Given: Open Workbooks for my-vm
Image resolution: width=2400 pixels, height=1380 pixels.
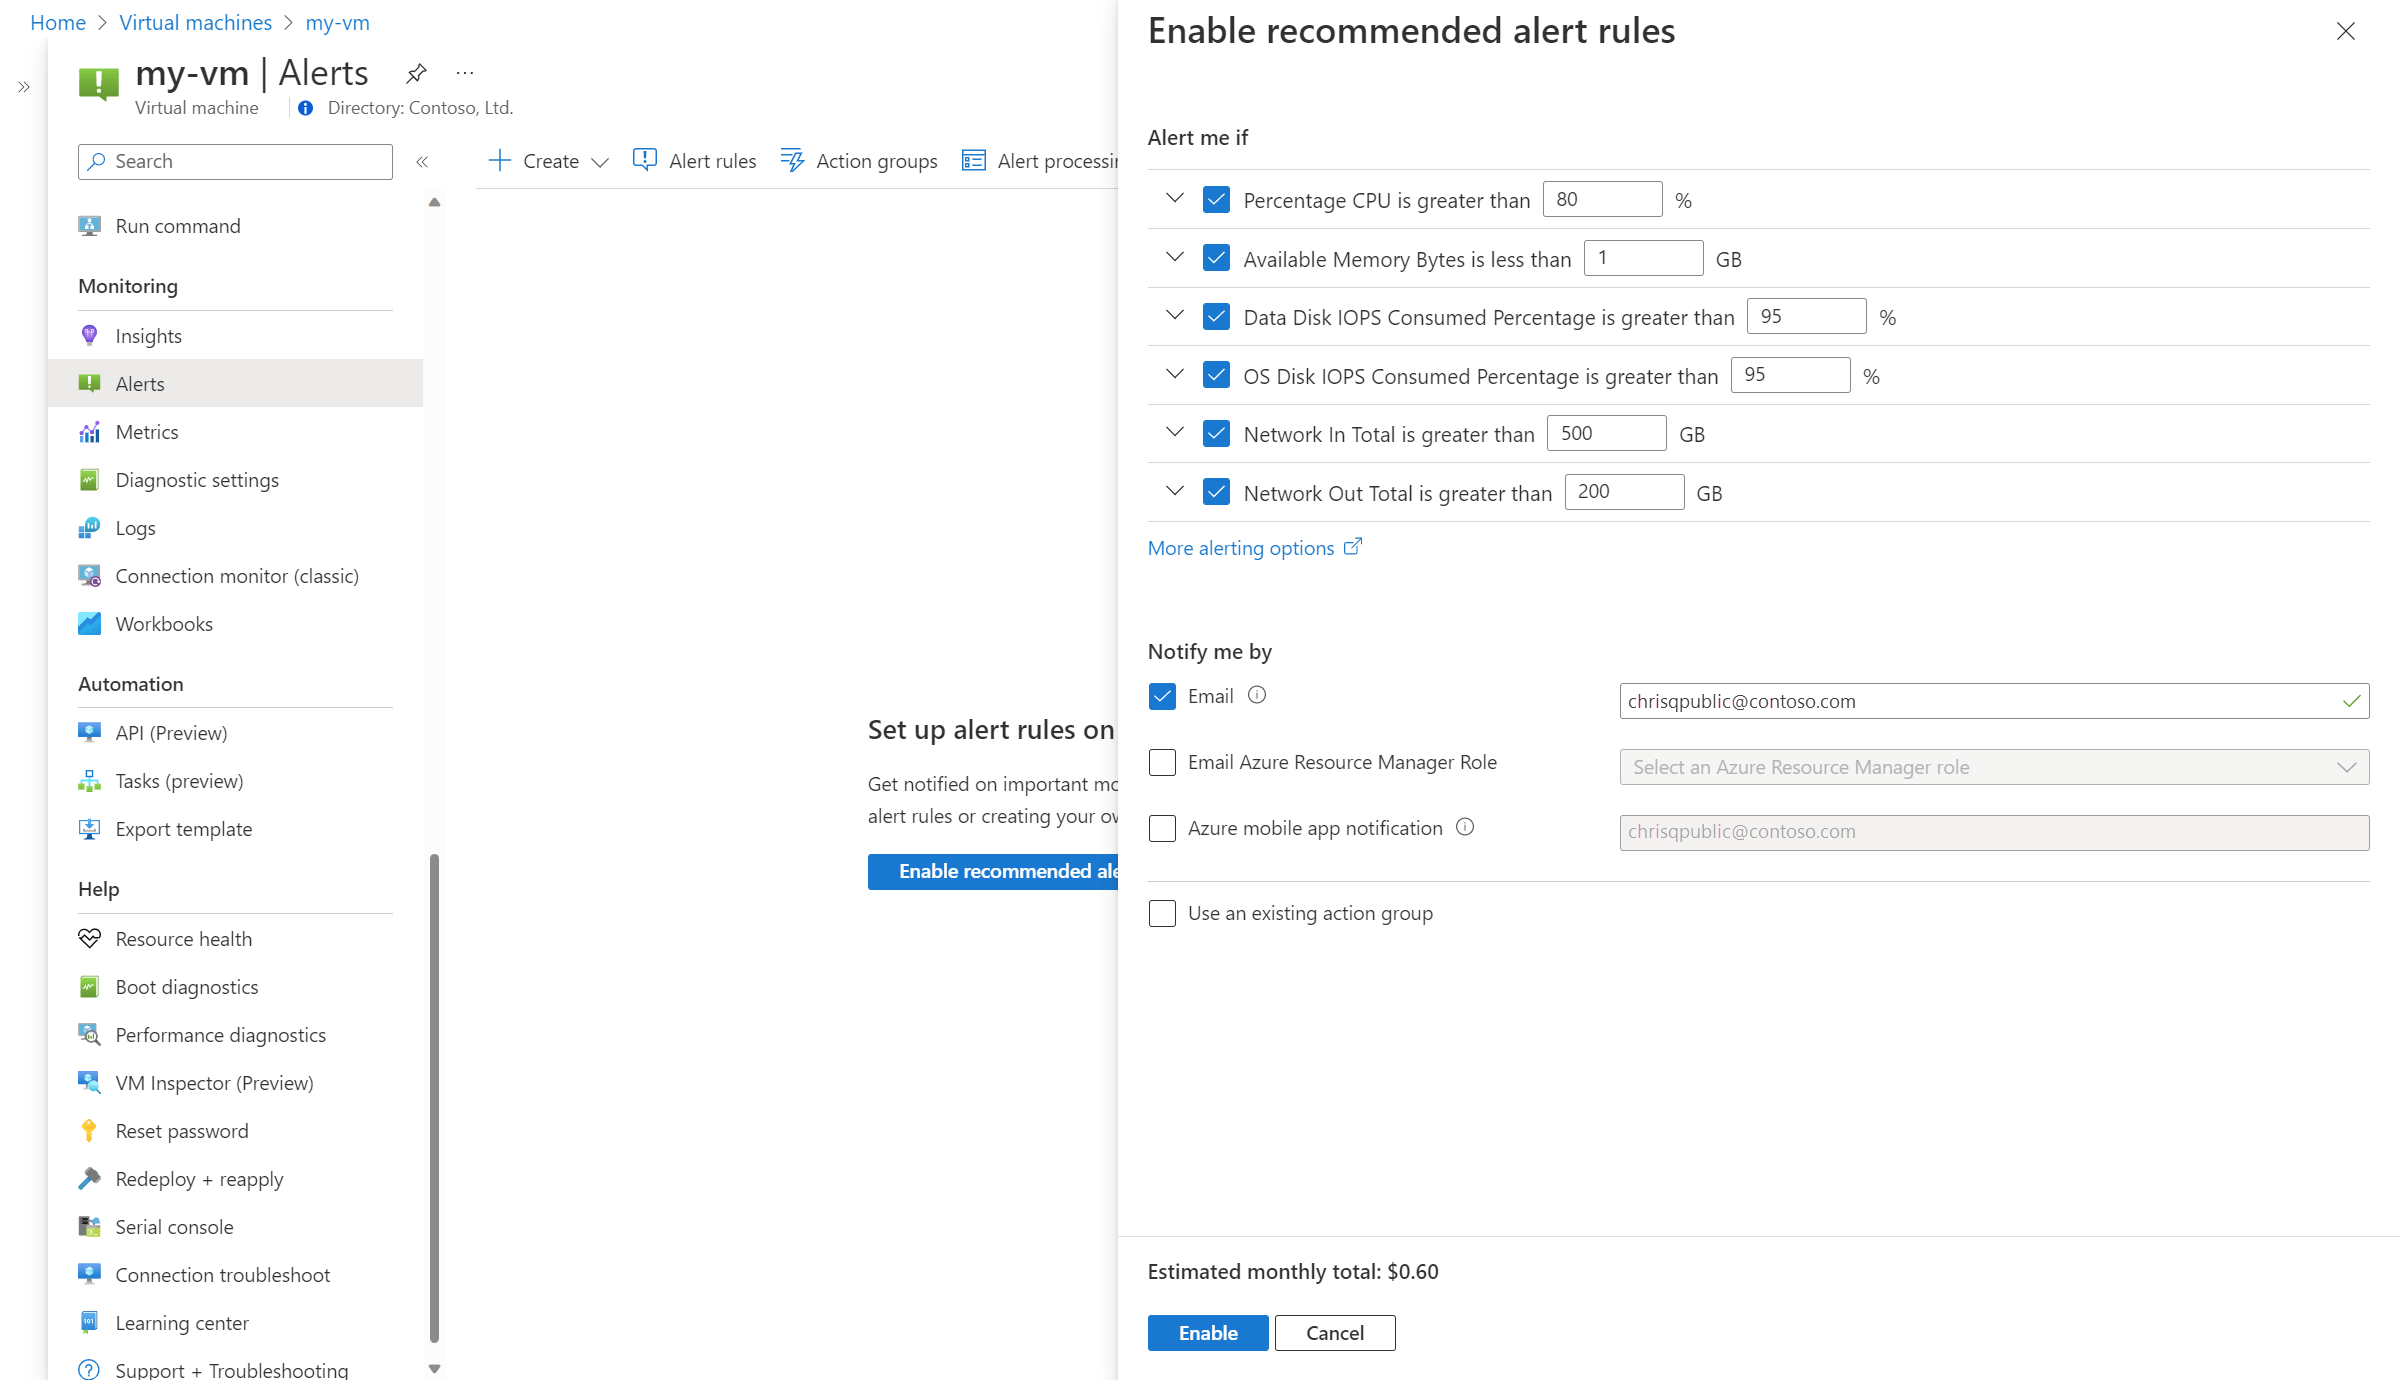Looking at the screenshot, I should [164, 623].
